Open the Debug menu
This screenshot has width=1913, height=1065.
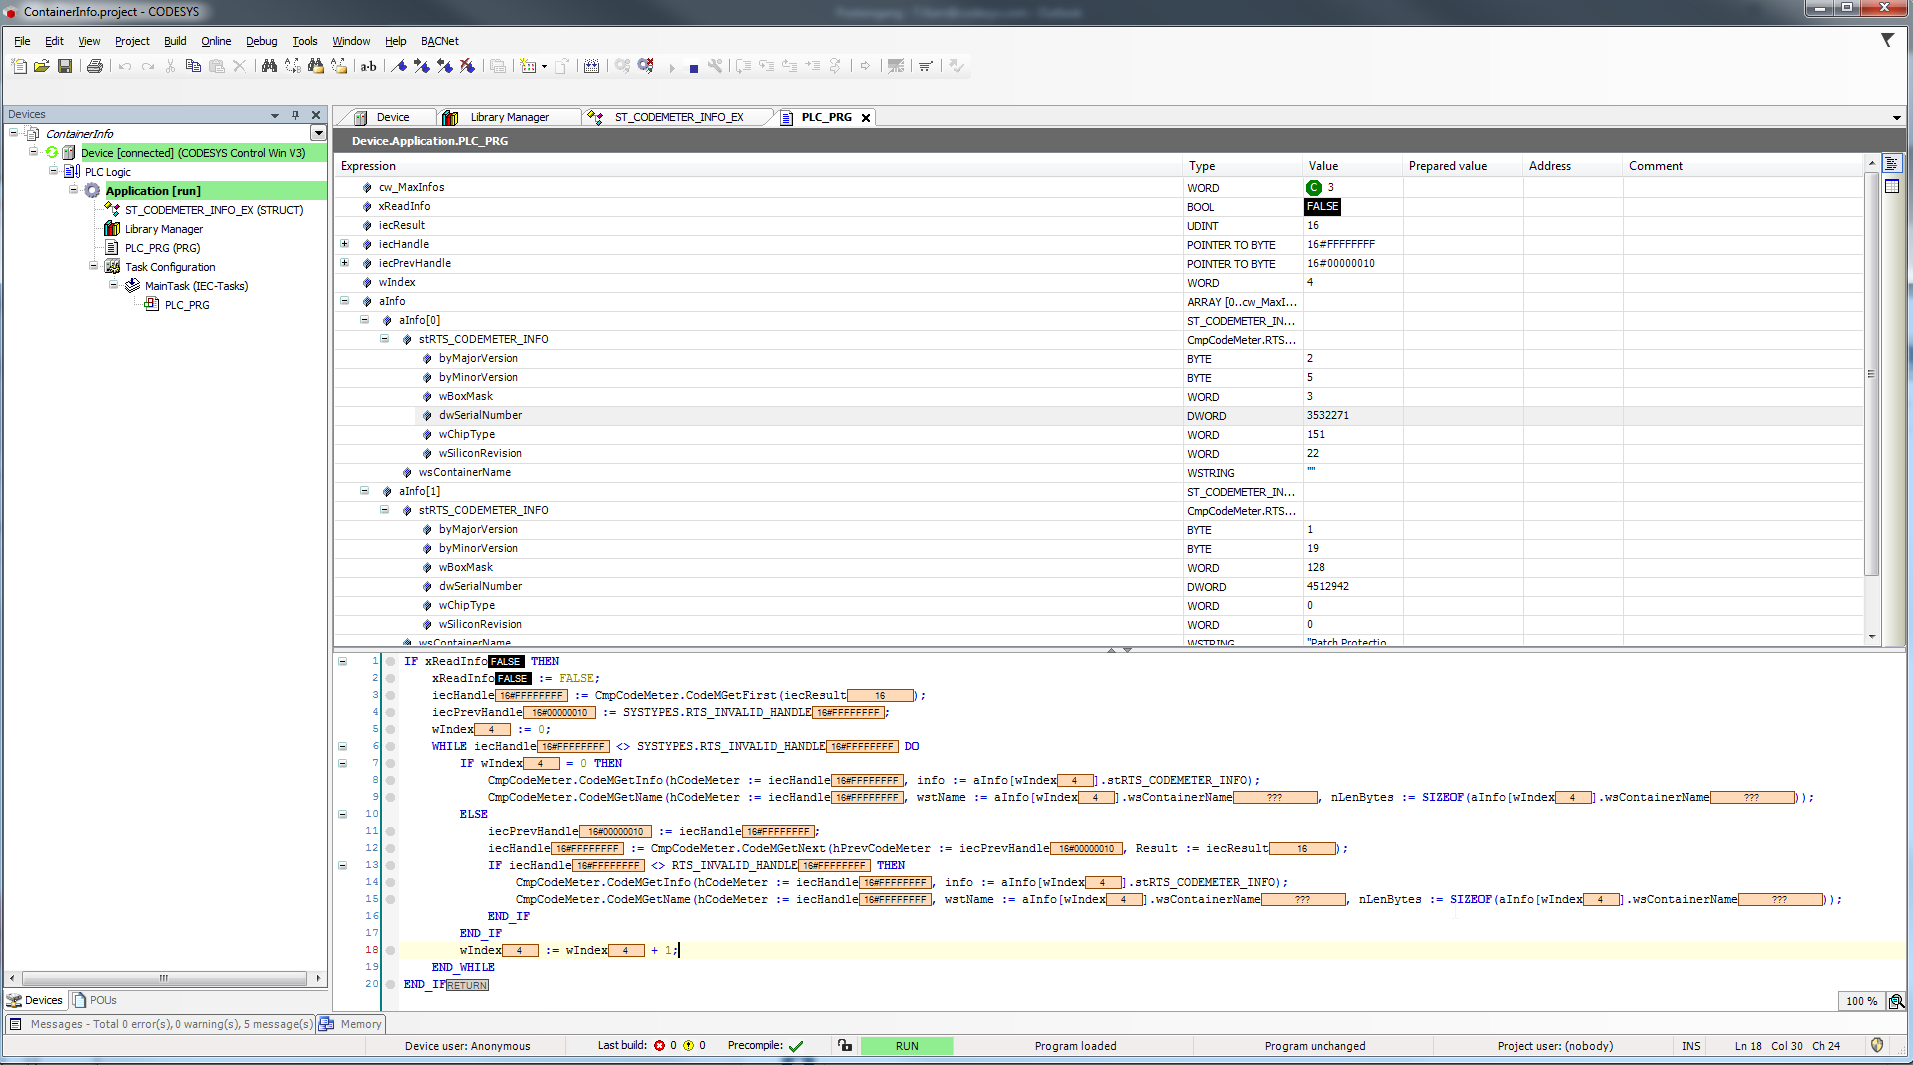[x=261, y=41]
